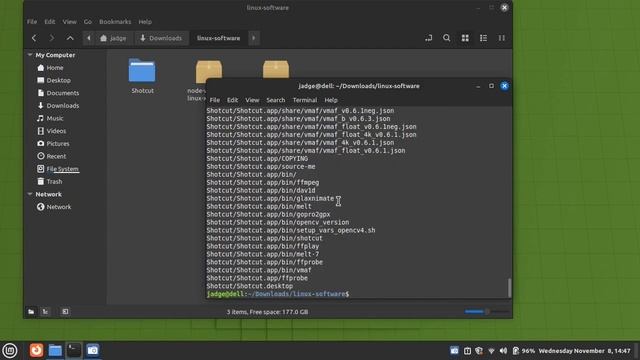Open the network tray icon

491,351
